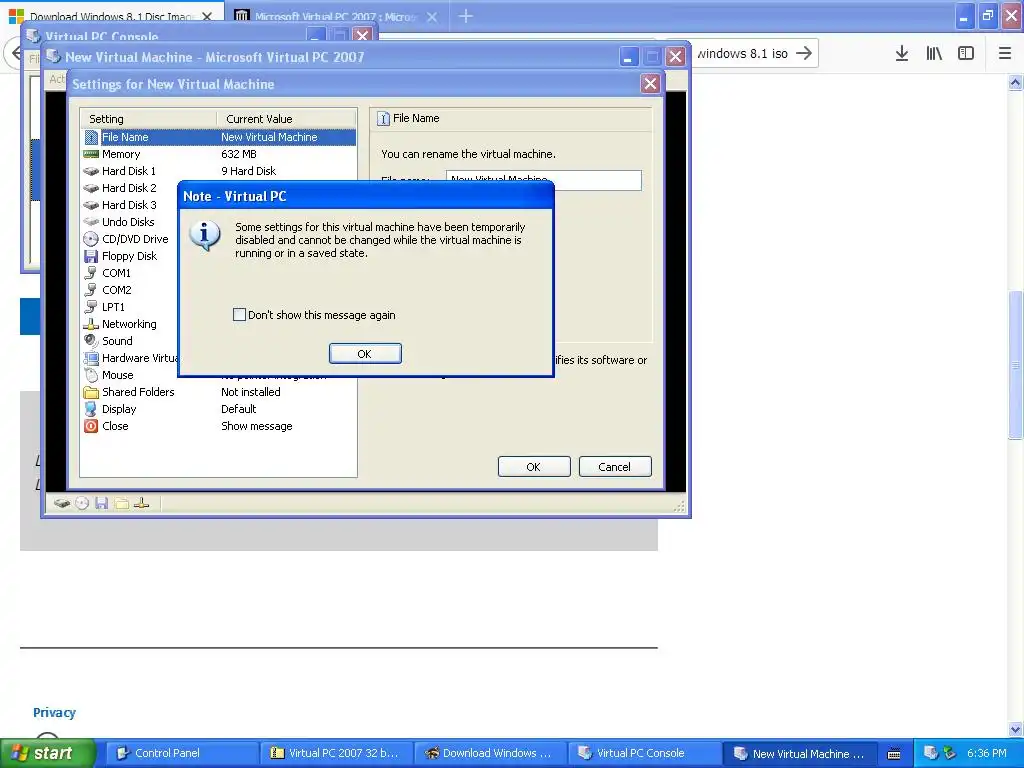Select the Undo Disks icon
This screenshot has height=768, width=1024.
[91, 222]
